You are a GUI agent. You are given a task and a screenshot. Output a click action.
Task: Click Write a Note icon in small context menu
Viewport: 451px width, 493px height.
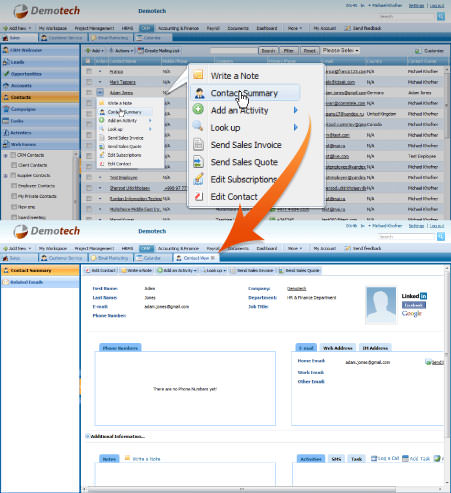click(102, 103)
